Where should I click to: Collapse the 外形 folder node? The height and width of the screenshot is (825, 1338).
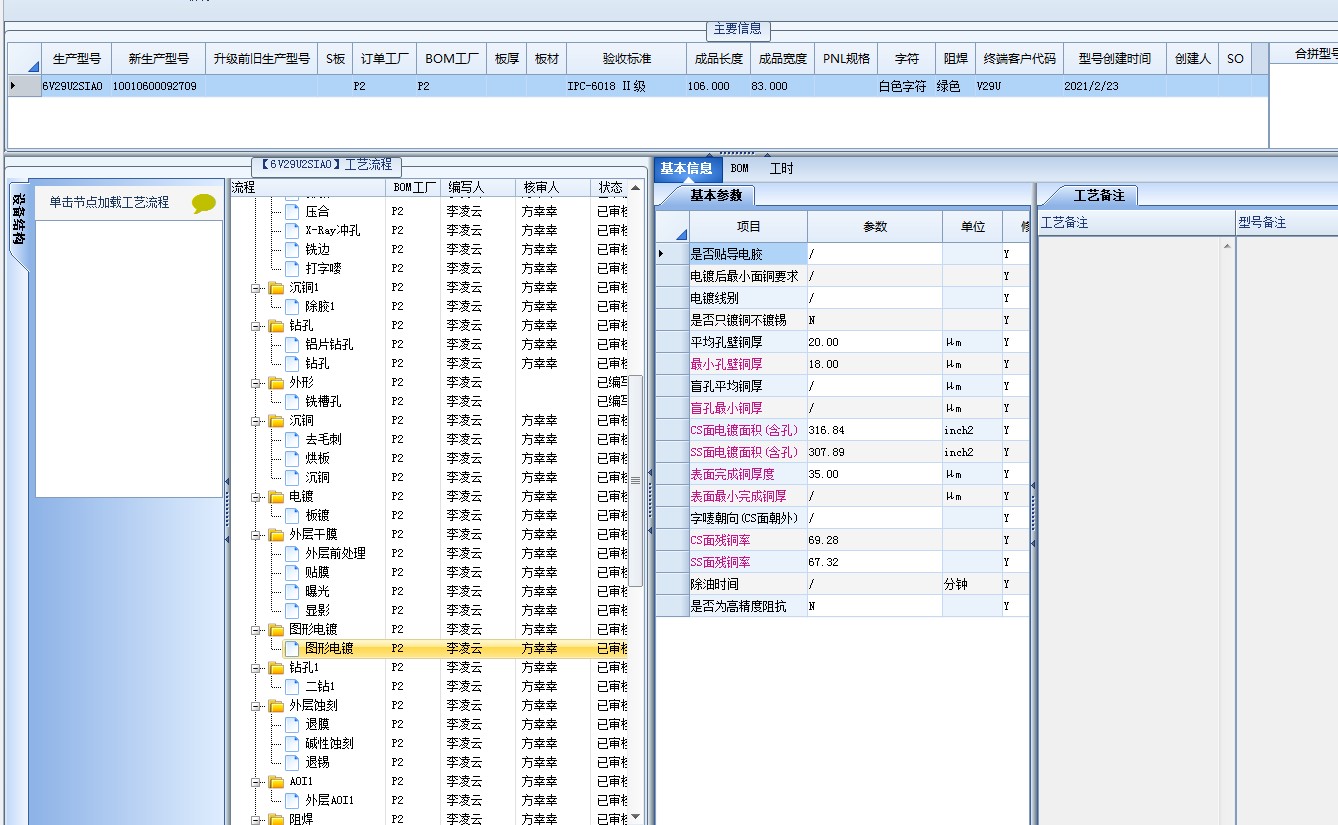pyautogui.click(x=256, y=383)
